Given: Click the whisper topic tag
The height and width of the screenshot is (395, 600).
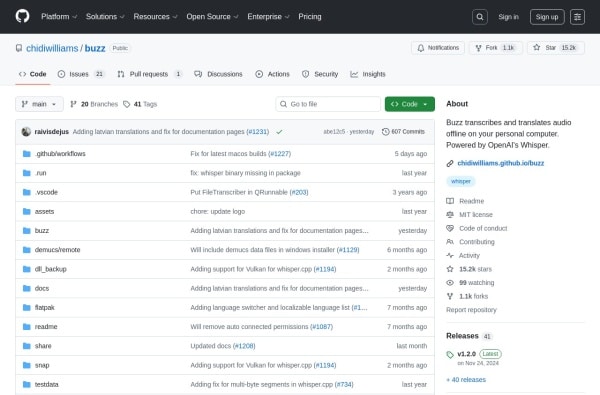Looking at the screenshot, I should click(461, 181).
